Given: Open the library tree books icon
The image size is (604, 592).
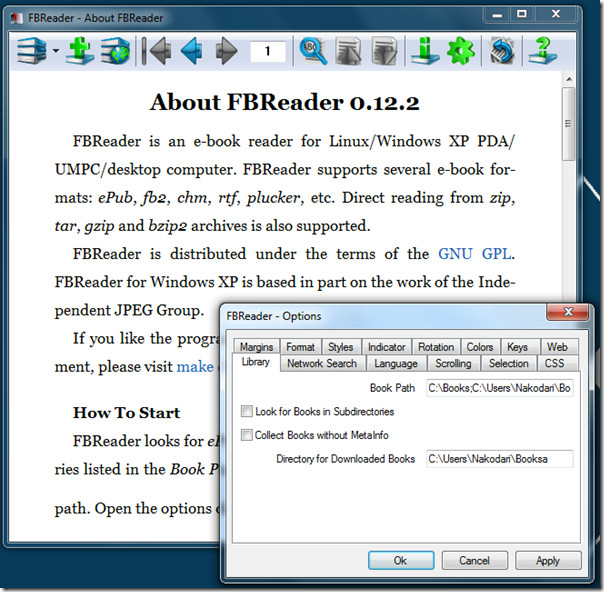Looking at the screenshot, I should coord(32,50).
